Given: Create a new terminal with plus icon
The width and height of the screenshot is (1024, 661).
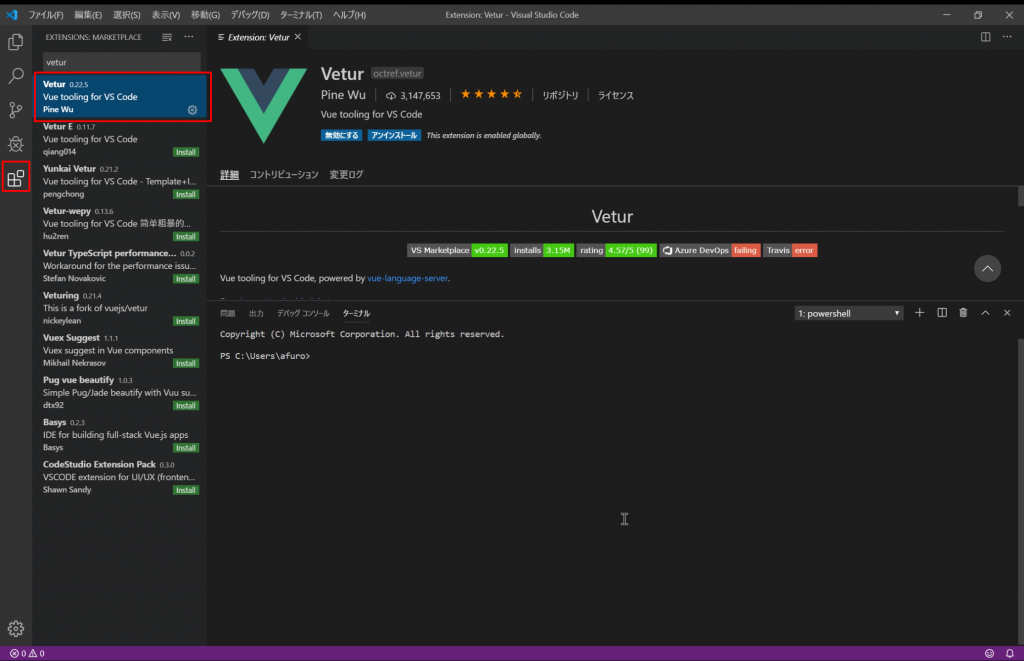Looking at the screenshot, I should click(x=920, y=313).
